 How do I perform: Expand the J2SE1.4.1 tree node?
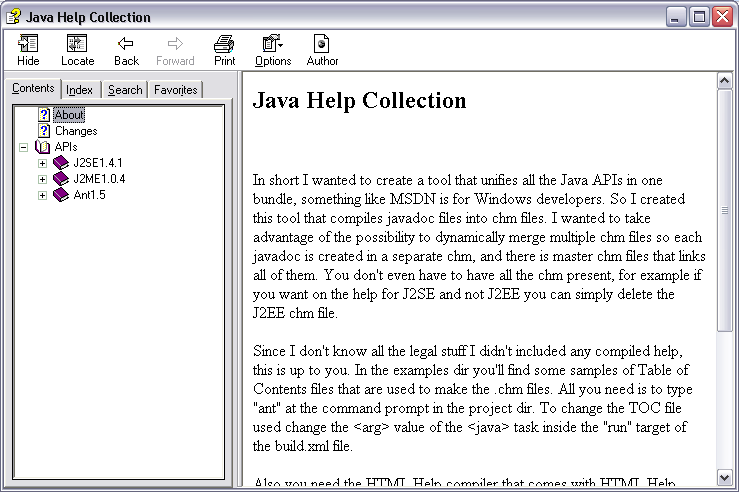click(42, 163)
